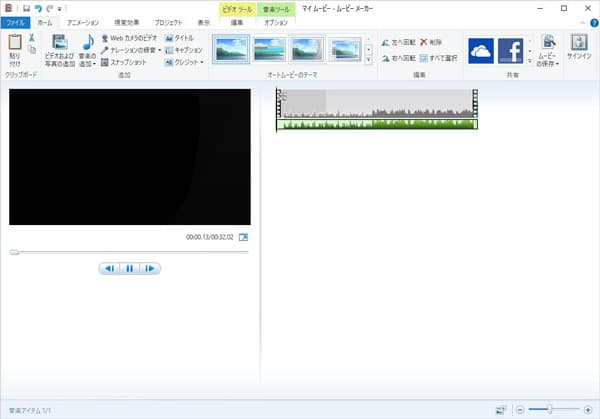Click the Sign in (サインイン) icon
The height and width of the screenshot is (419, 600).
click(579, 43)
